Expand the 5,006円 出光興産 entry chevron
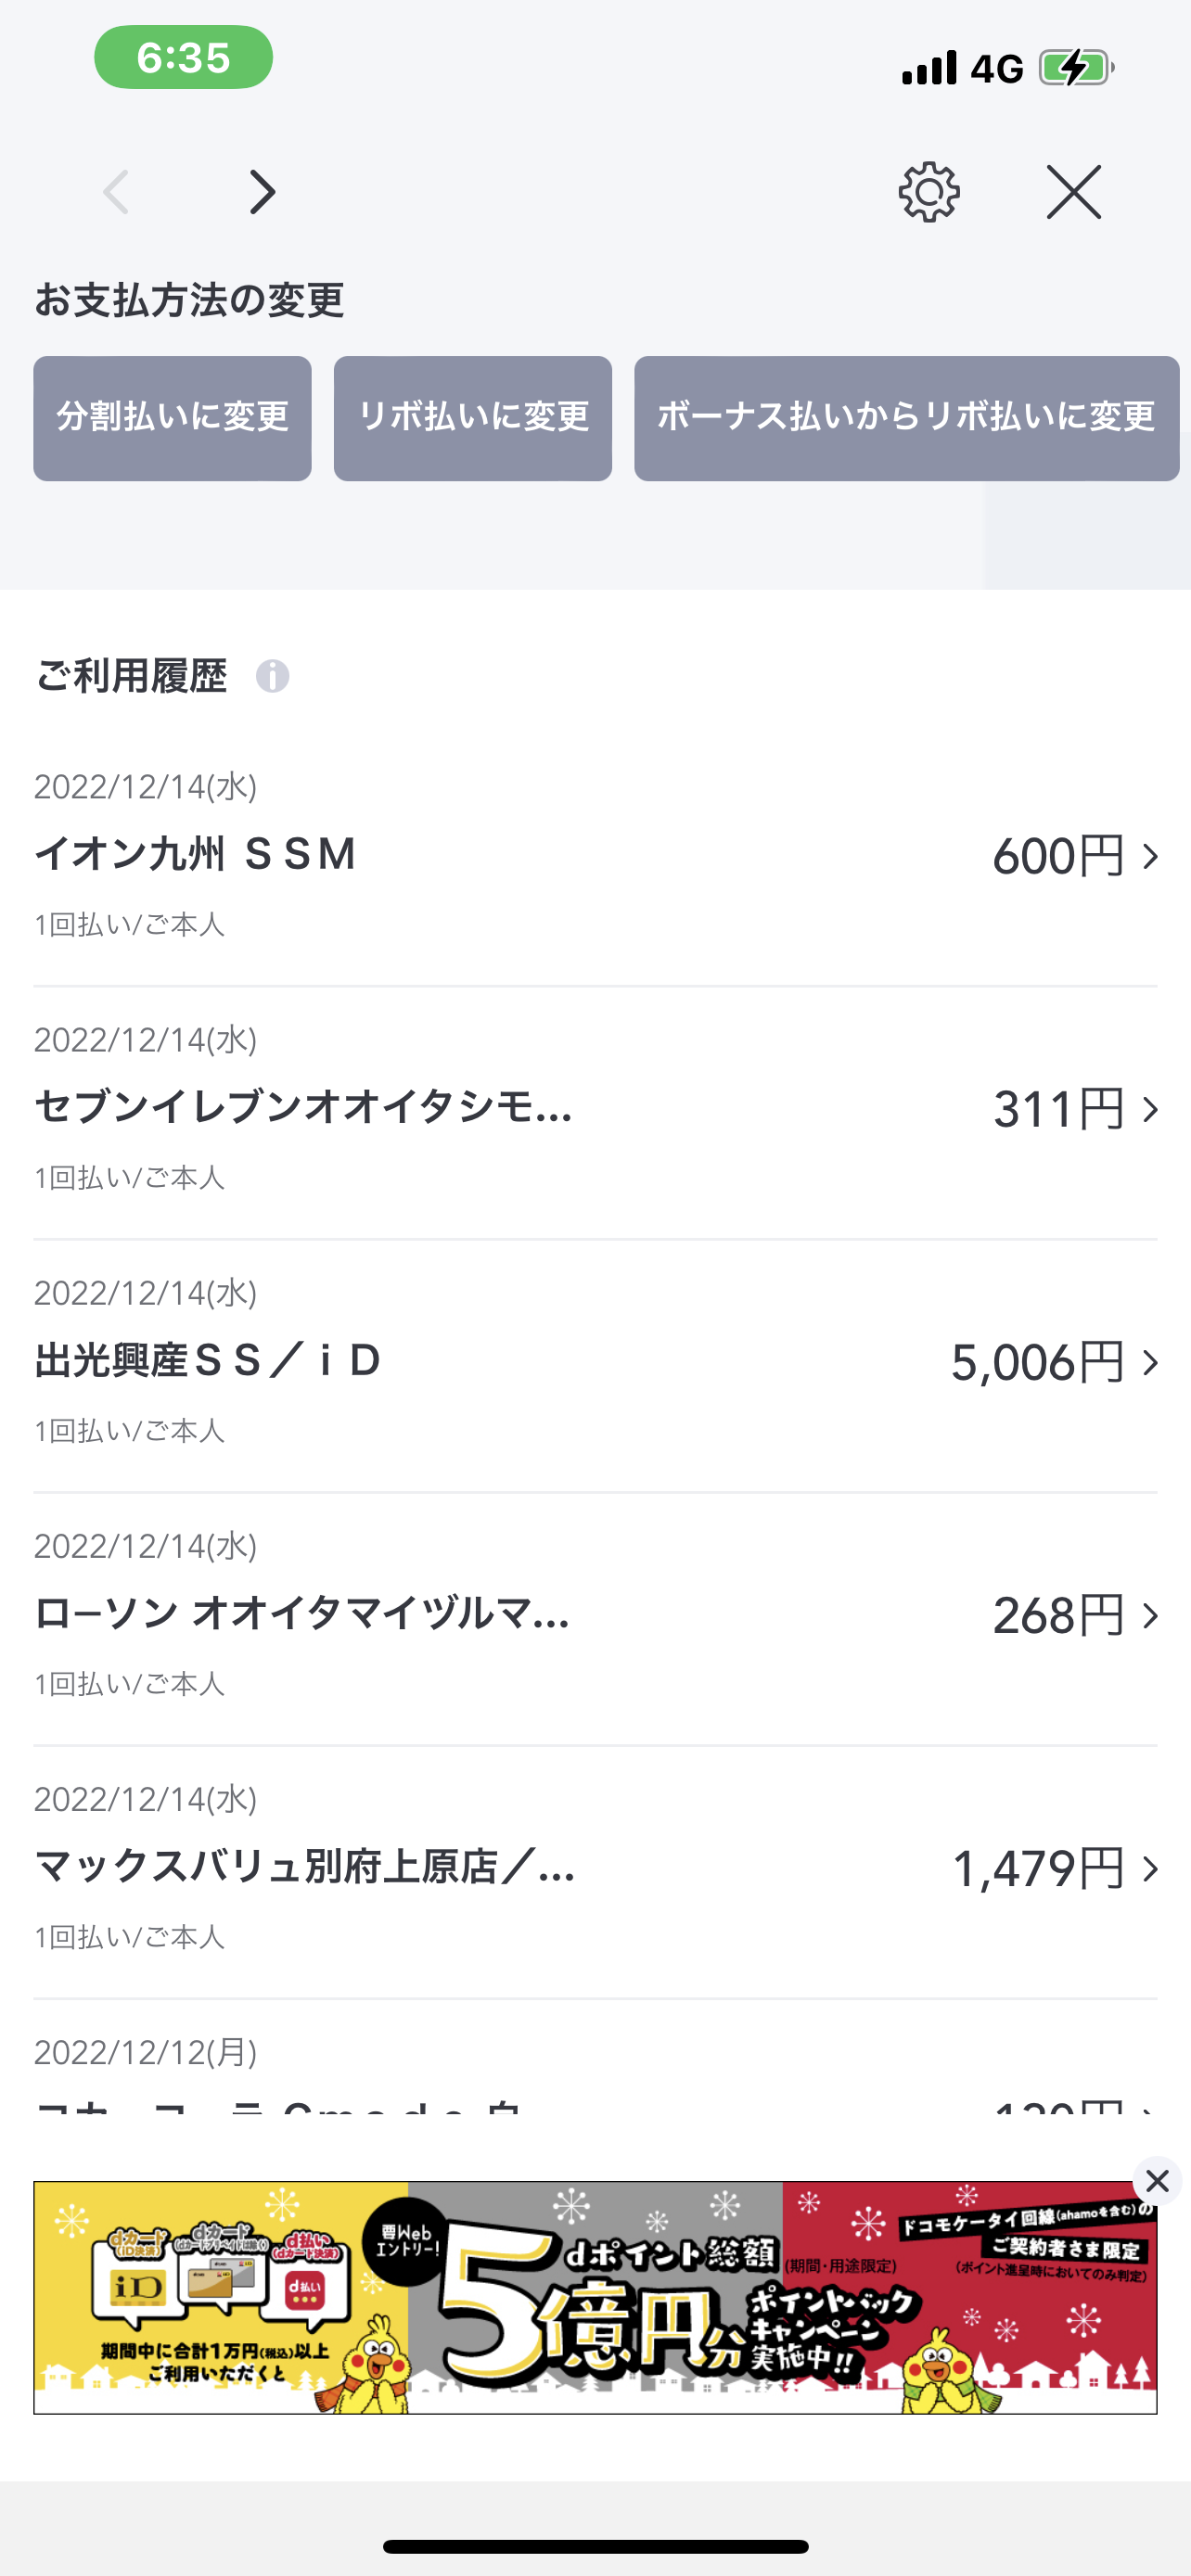This screenshot has width=1191, height=2576. coord(1151,1363)
